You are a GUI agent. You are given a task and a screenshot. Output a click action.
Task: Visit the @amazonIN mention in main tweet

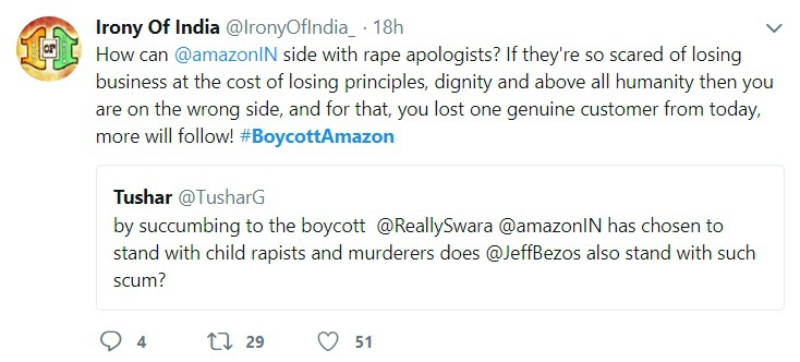pos(226,55)
